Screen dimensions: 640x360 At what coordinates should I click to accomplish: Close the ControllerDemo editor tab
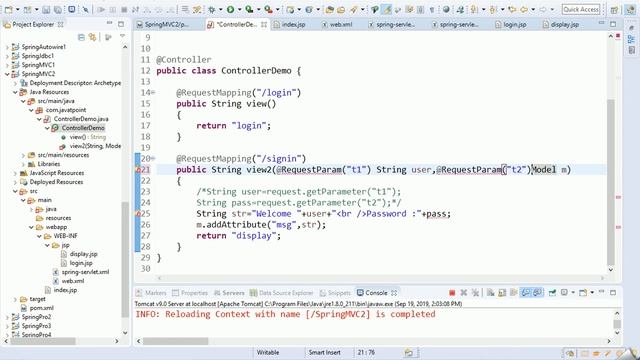264,24
